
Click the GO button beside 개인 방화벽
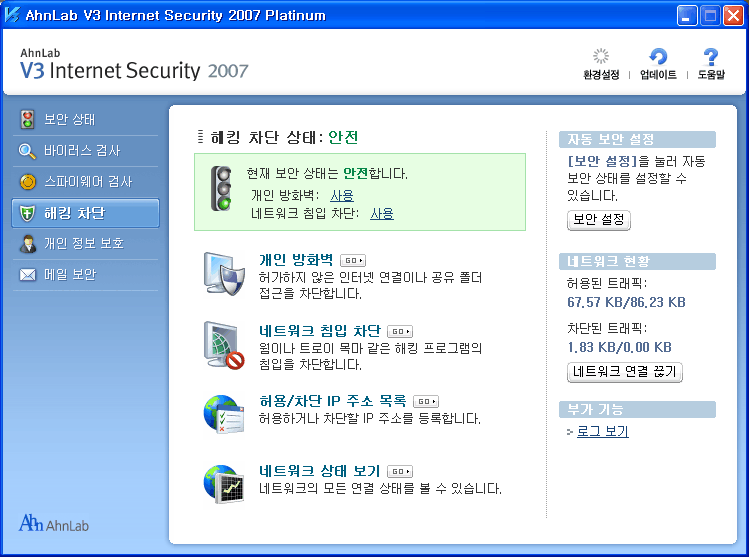(353, 260)
